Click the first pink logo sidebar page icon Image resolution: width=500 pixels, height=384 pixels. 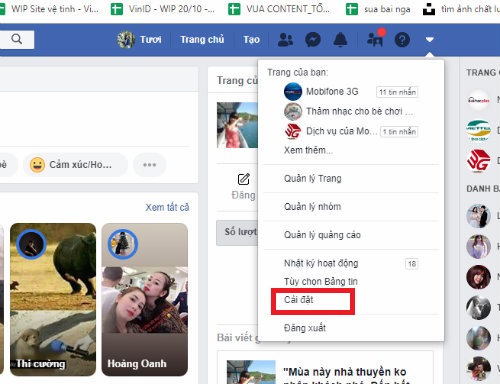click(x=478, y=100)
